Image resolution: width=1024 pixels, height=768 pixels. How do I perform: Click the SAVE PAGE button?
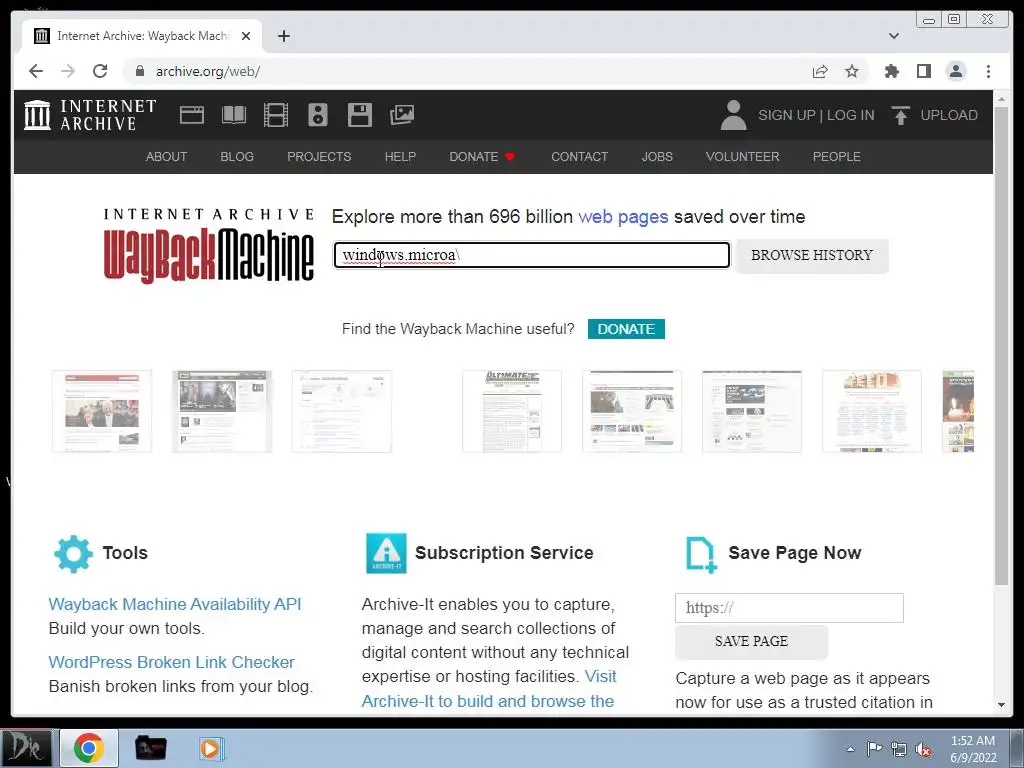pos(751,641)
